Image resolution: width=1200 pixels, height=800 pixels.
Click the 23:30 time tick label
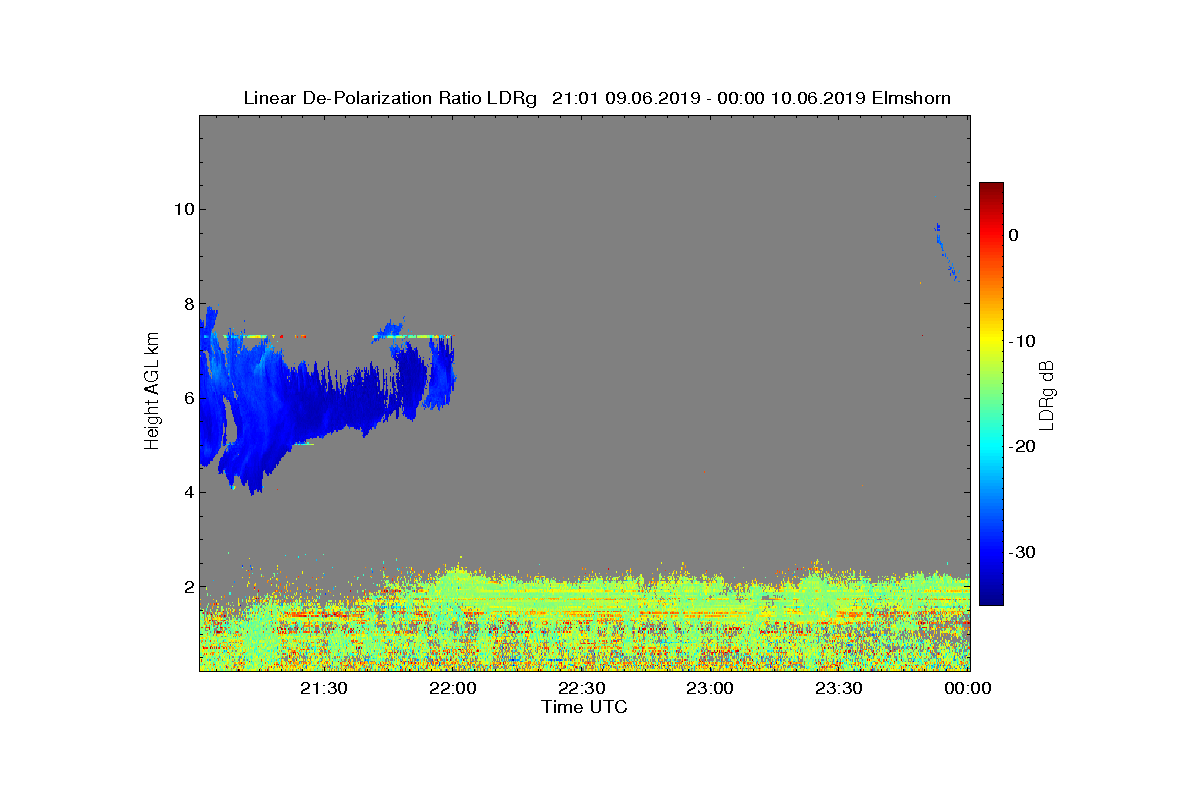(841, 688)
